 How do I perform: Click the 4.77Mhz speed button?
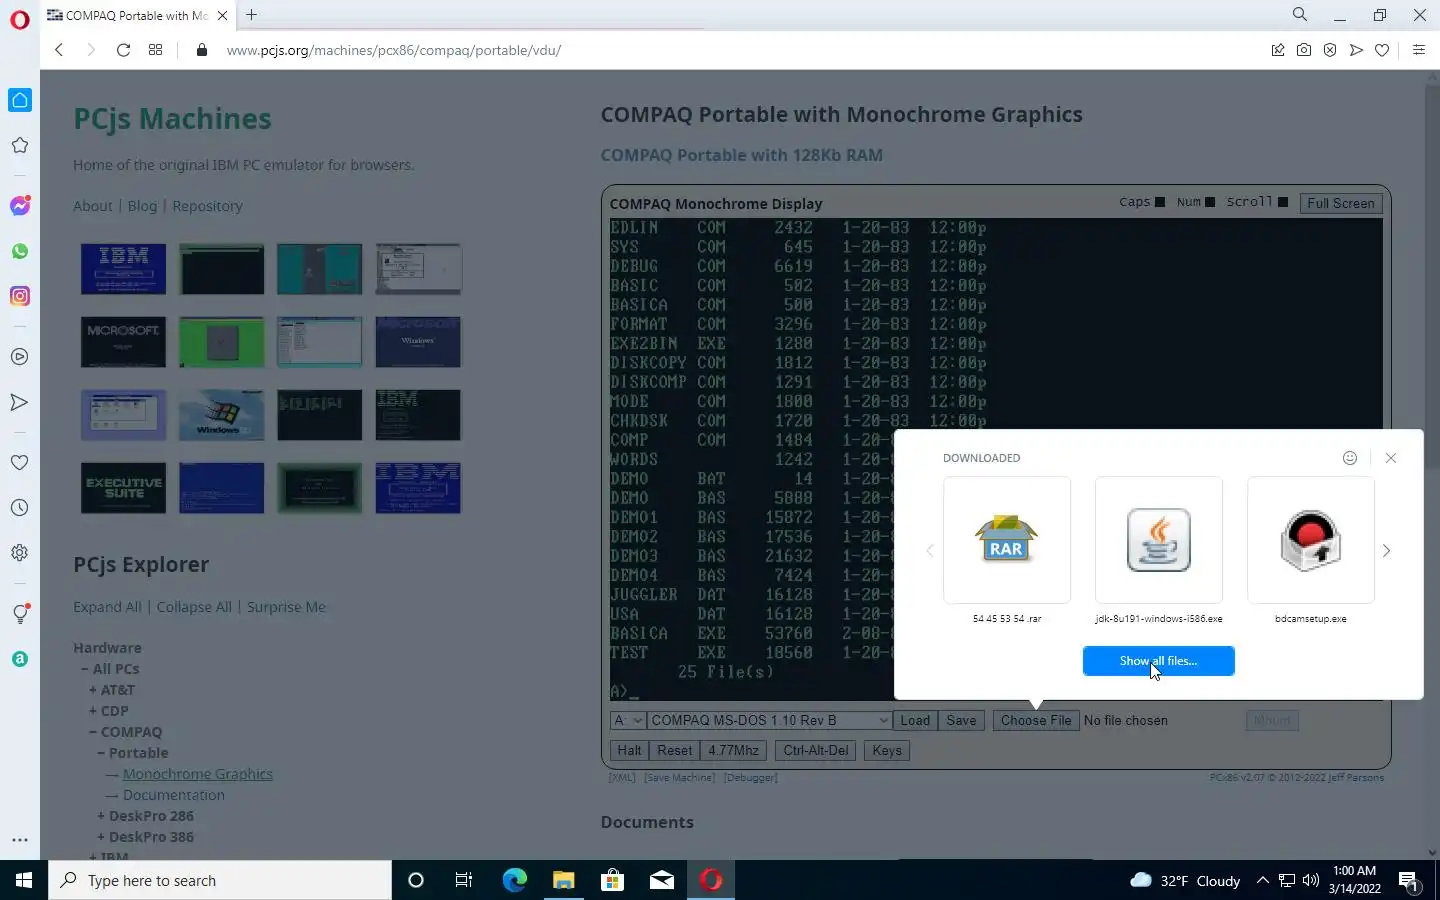pos(733,750)
